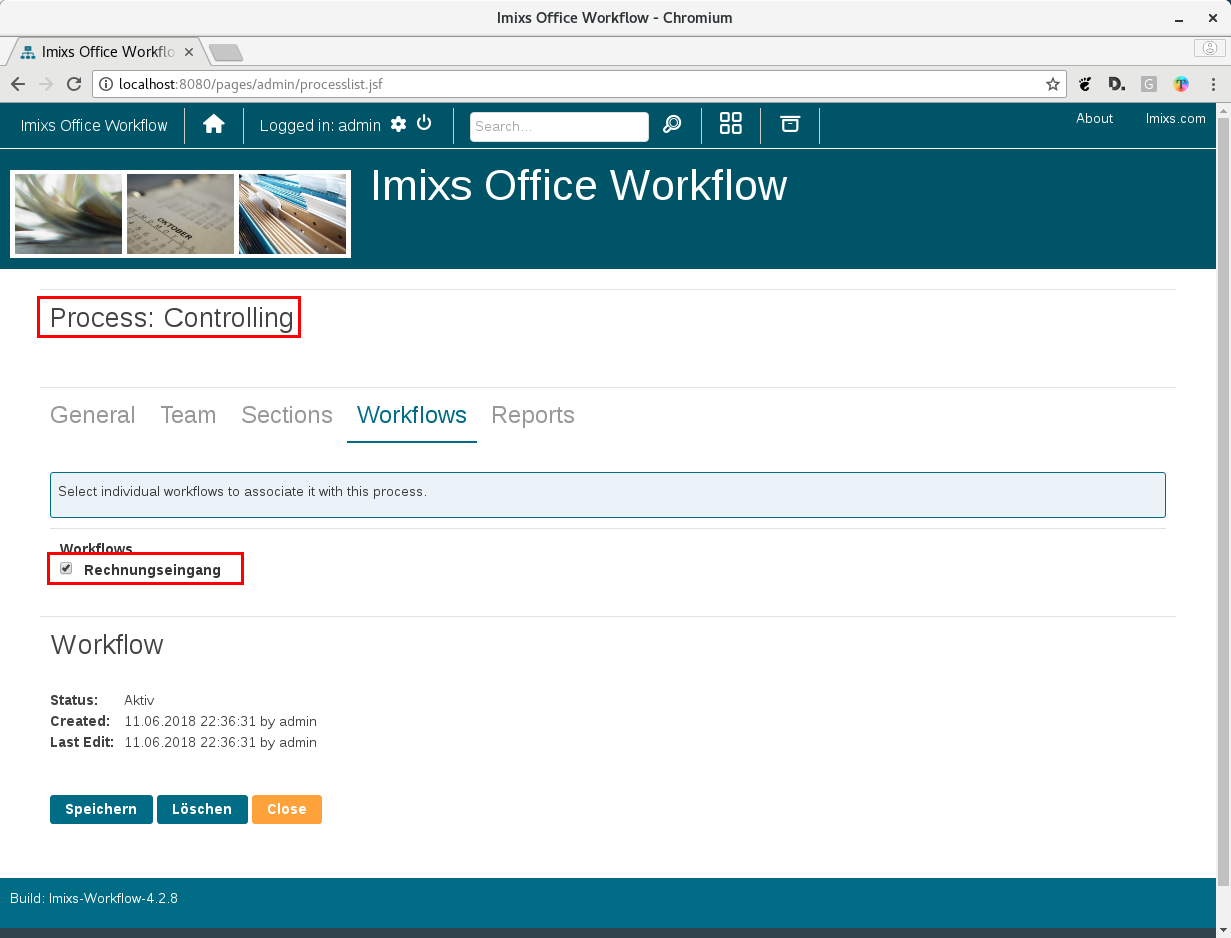Reload the page in browser

72,85
